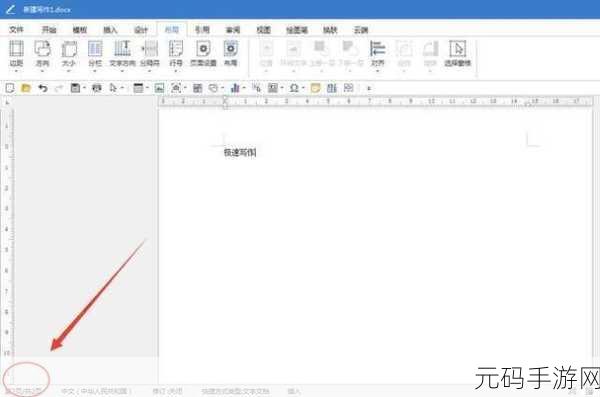Expand the quick toolbar overflow arrow
This screenshot has width=600, height=397.
369,88
